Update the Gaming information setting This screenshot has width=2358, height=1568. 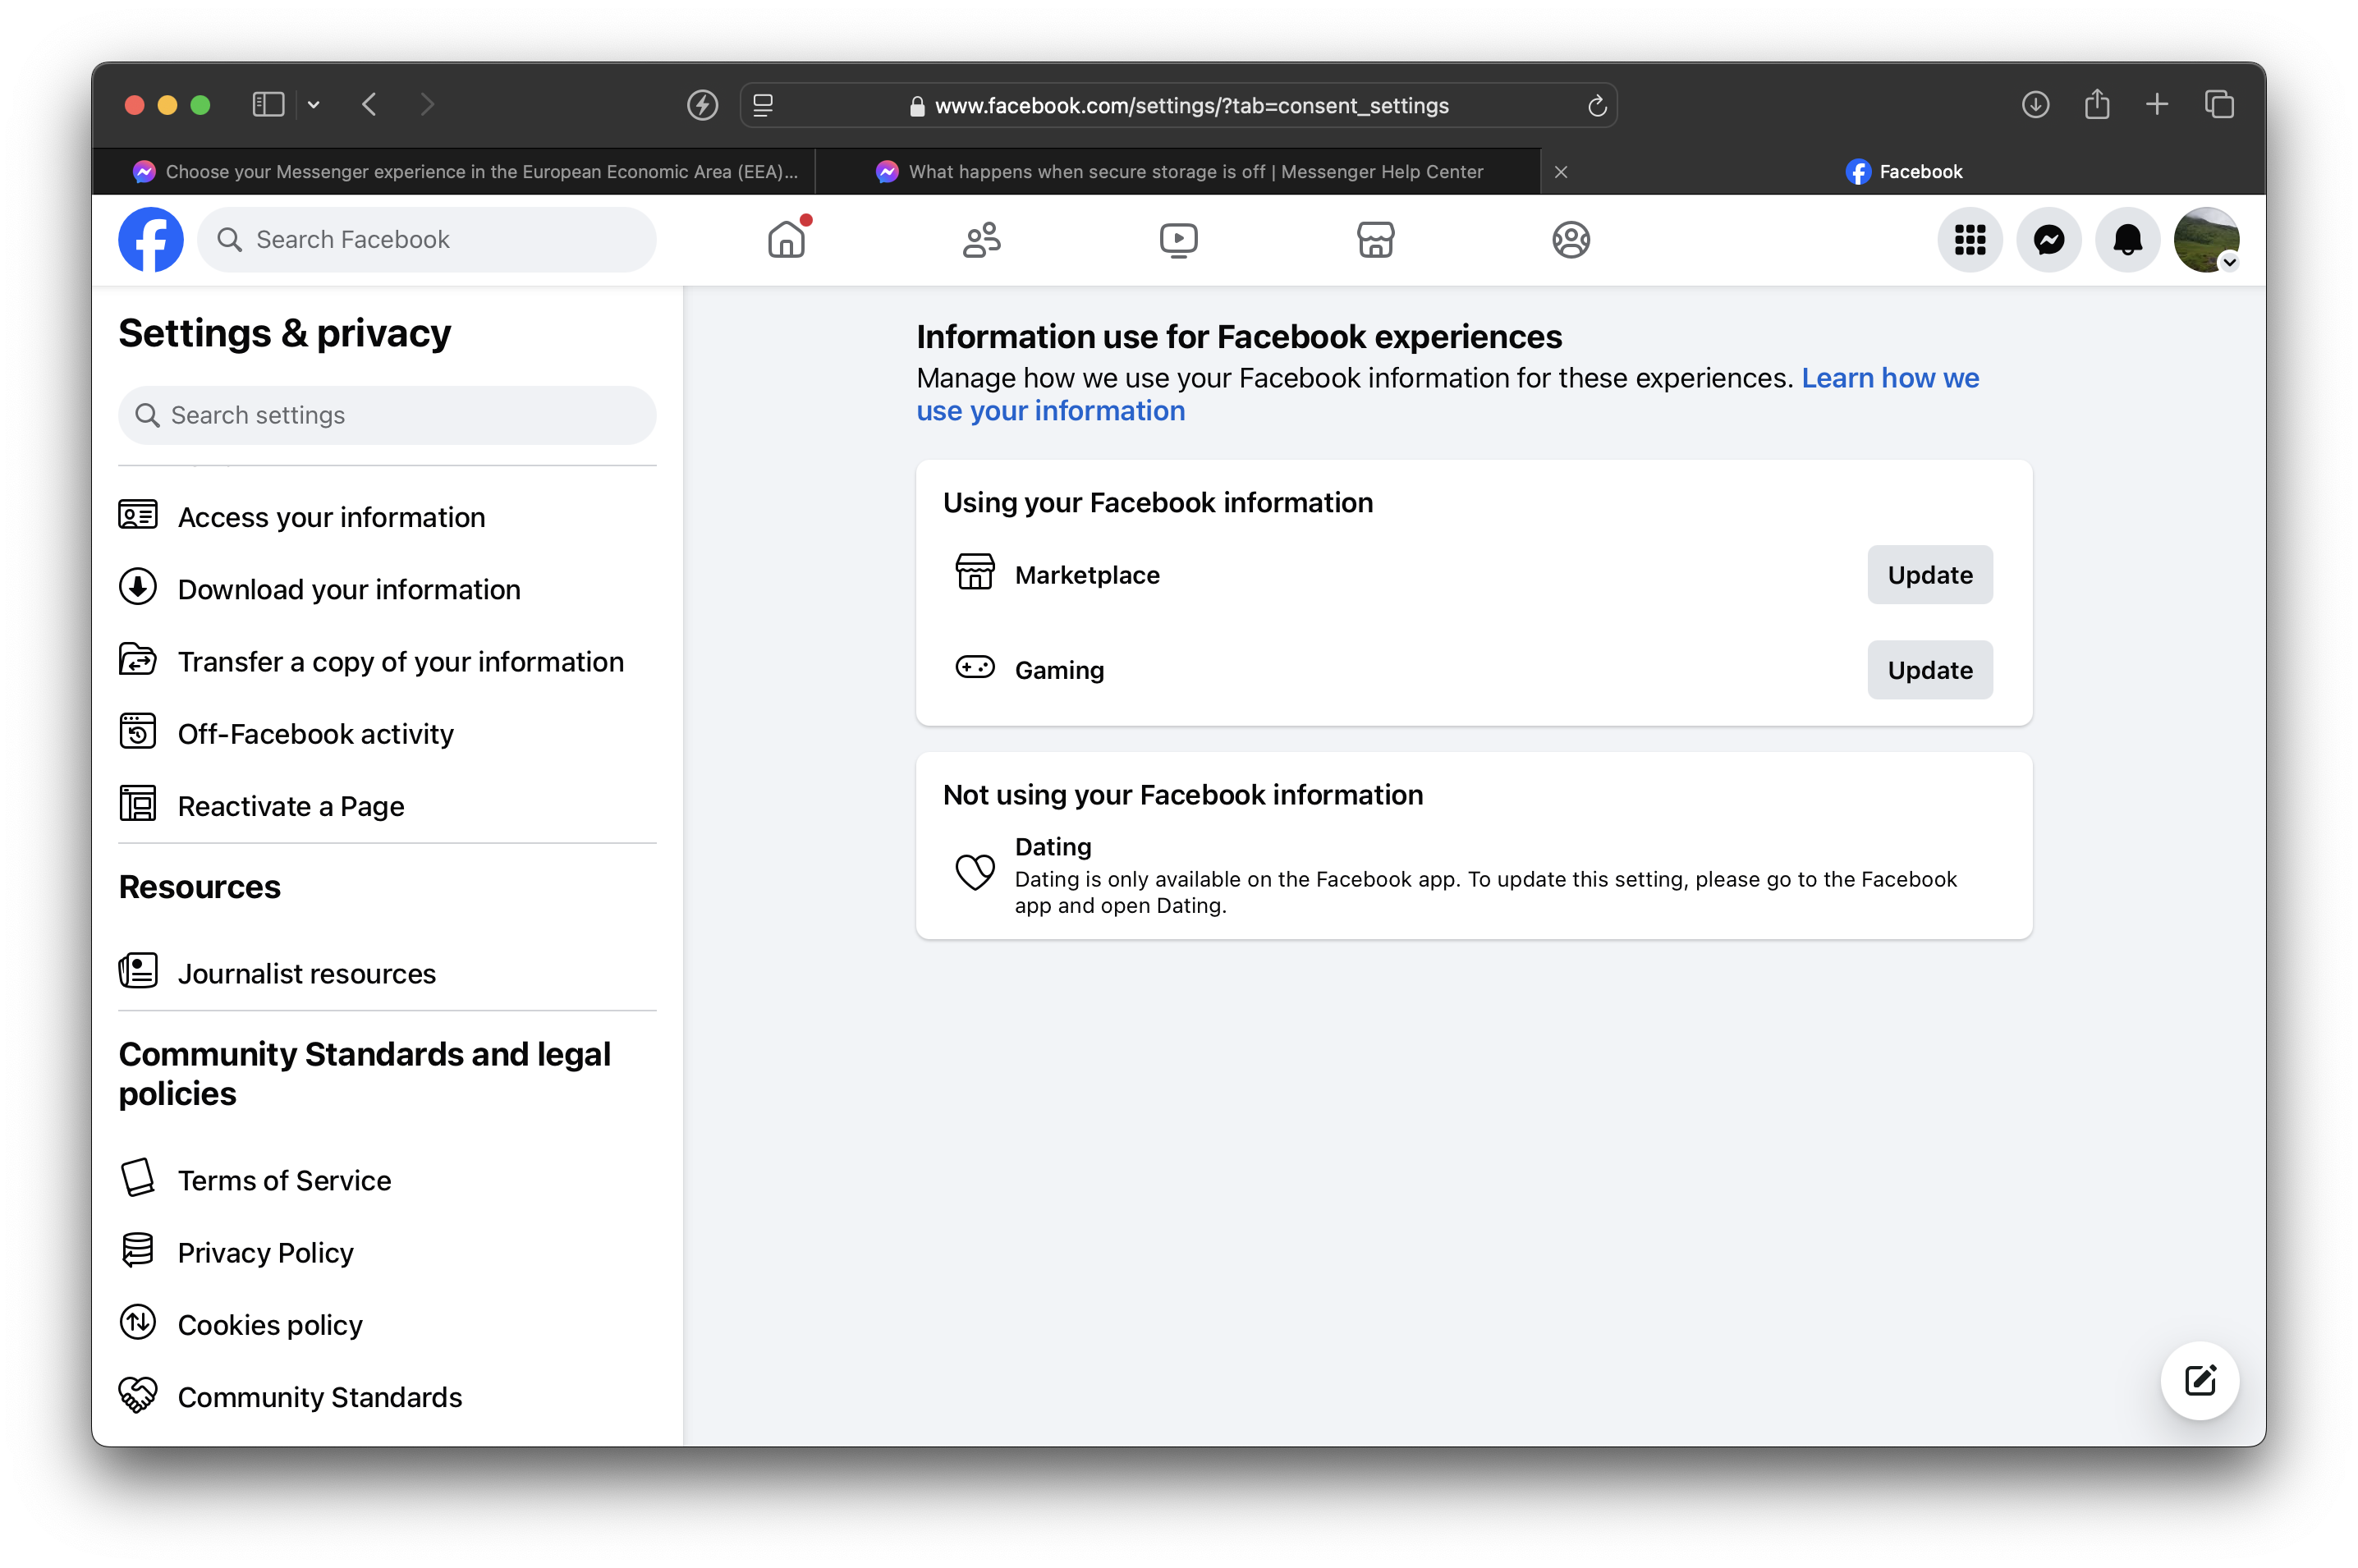(x=1929, y=670)
